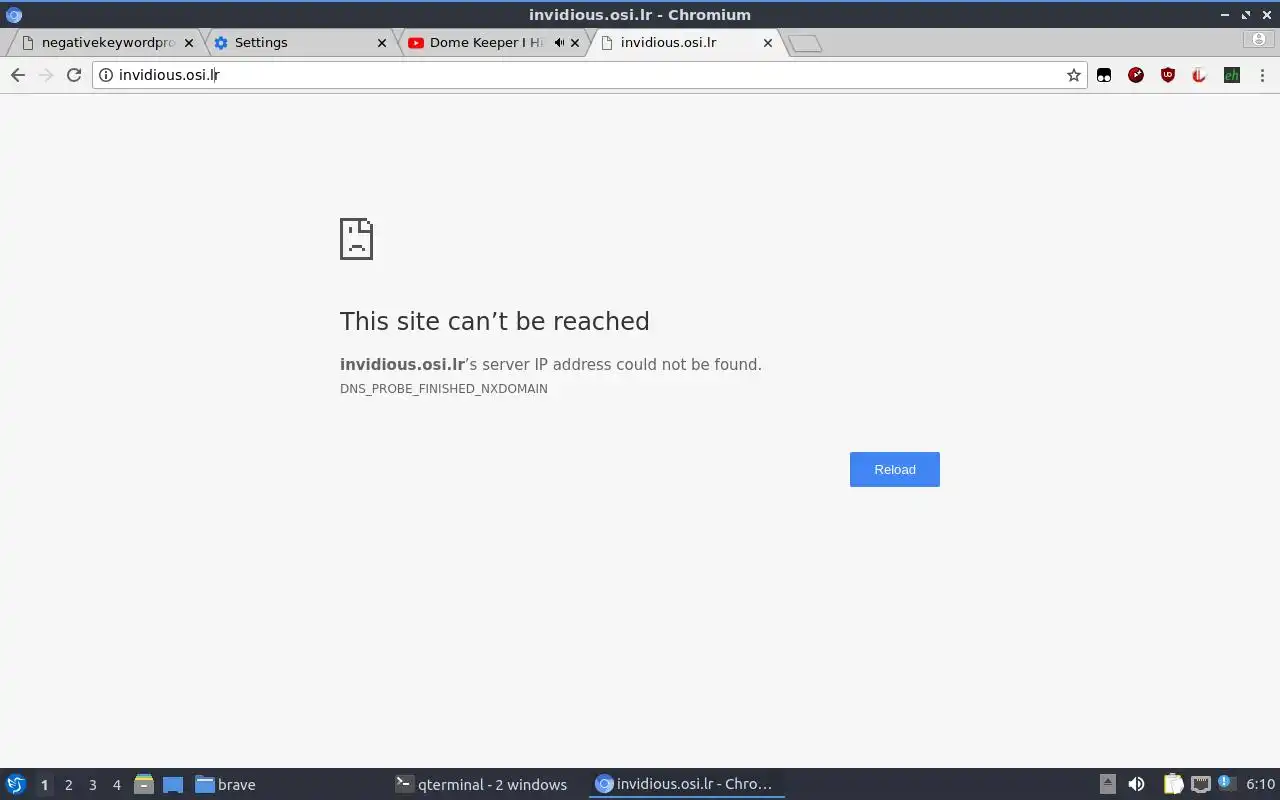View site information icon in address bar
1280x800 pixels.
(106, 75)
